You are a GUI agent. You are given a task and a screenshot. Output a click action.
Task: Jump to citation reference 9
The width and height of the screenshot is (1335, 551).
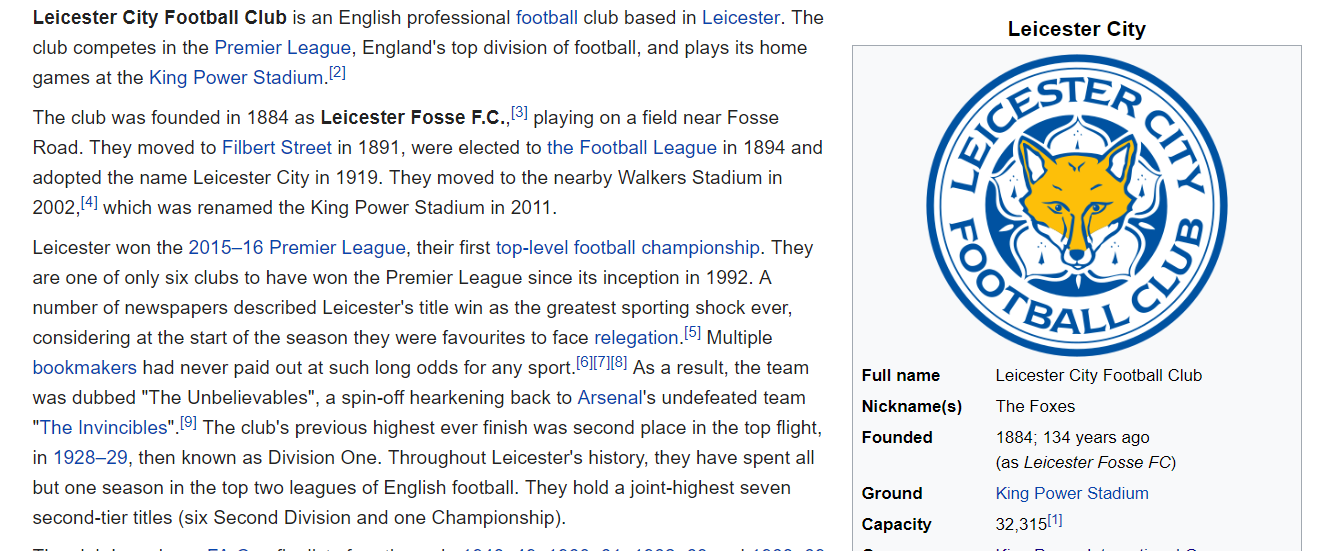click(188, 423)
